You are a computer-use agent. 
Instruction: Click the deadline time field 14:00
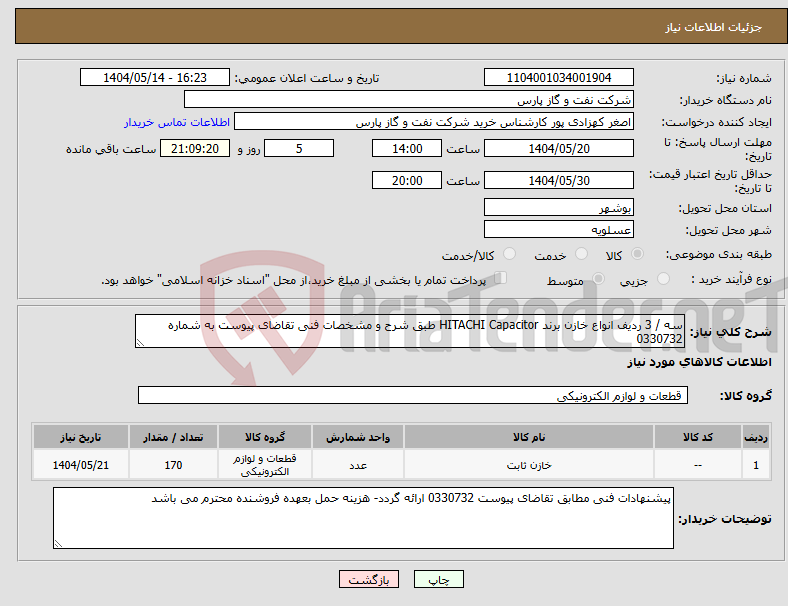(407, 148)
